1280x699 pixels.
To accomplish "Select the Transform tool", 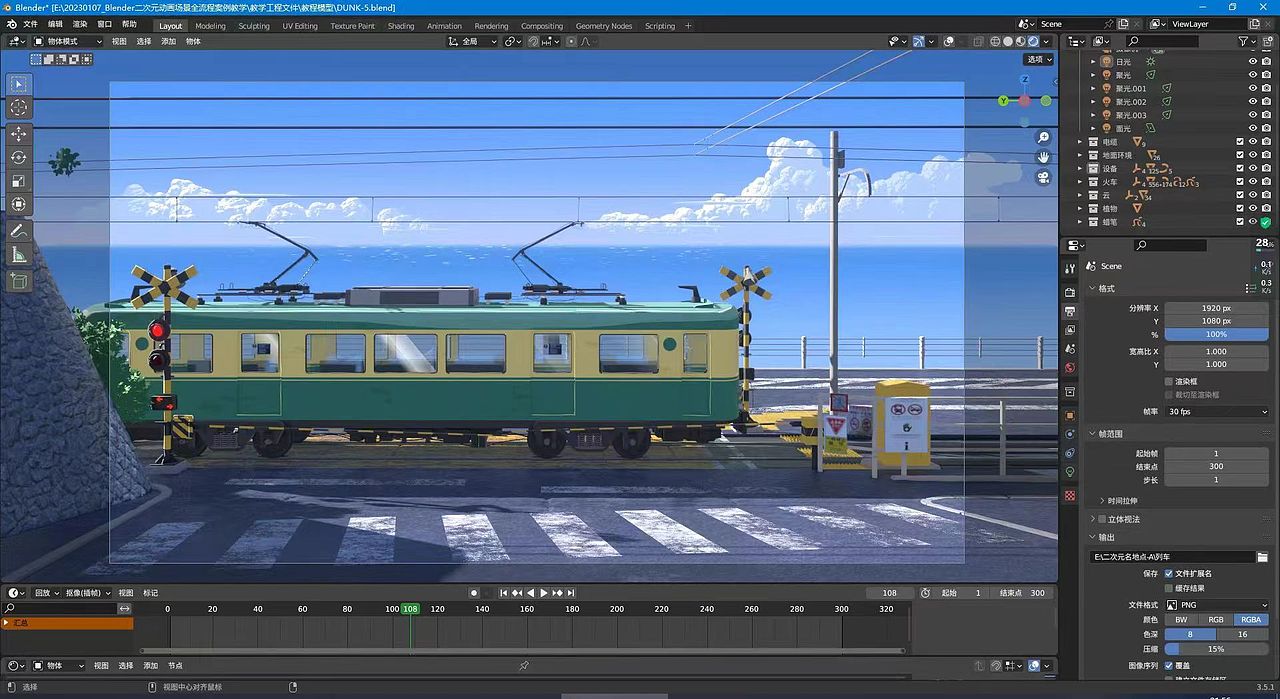I will pyautogui.click(x=19, y=204).
